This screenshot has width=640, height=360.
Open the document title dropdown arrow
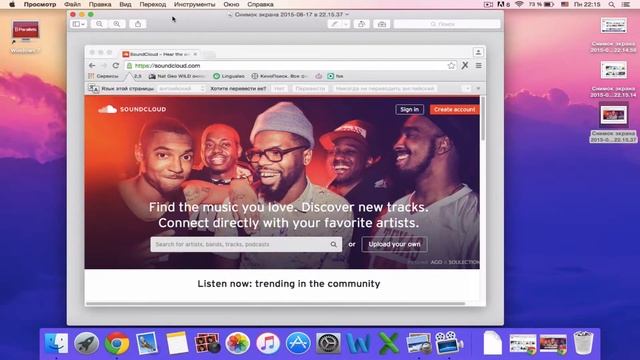click(x=347, y=14)
